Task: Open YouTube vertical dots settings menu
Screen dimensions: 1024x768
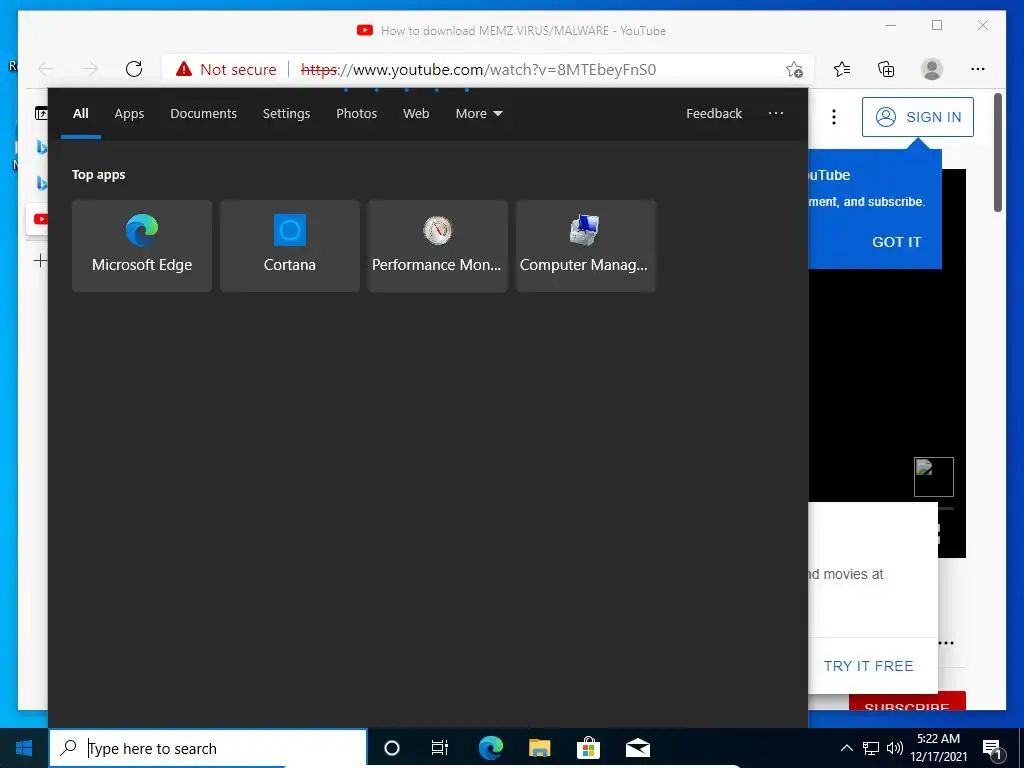Action: click(833, 117)
